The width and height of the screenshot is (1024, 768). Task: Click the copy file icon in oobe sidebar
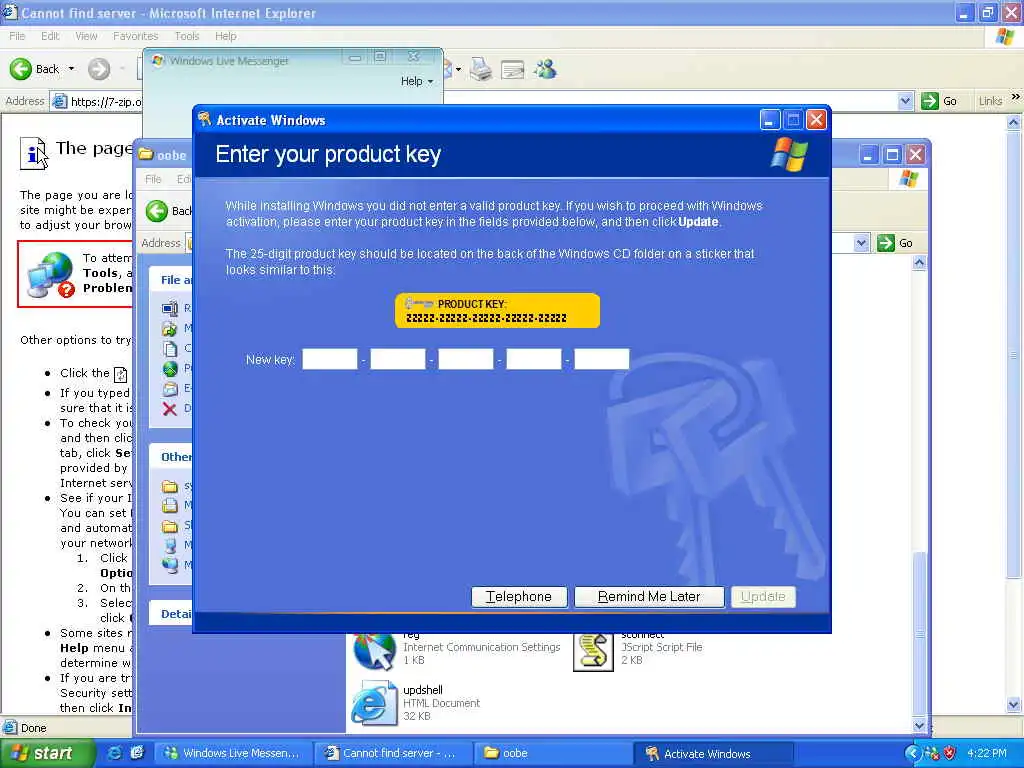170,349
